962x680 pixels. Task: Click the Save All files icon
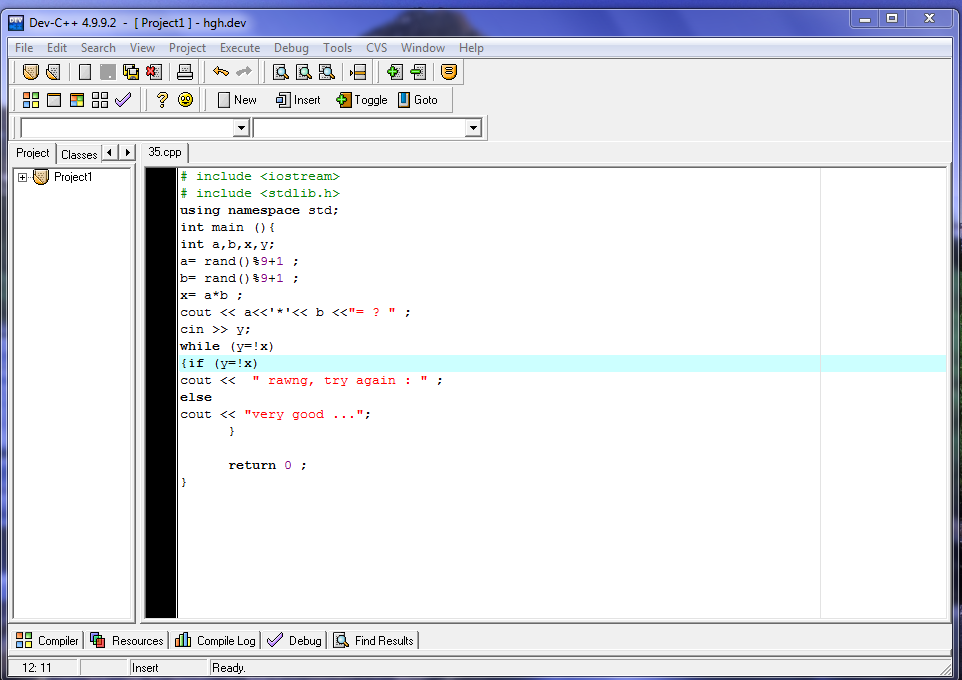[131, 72]
